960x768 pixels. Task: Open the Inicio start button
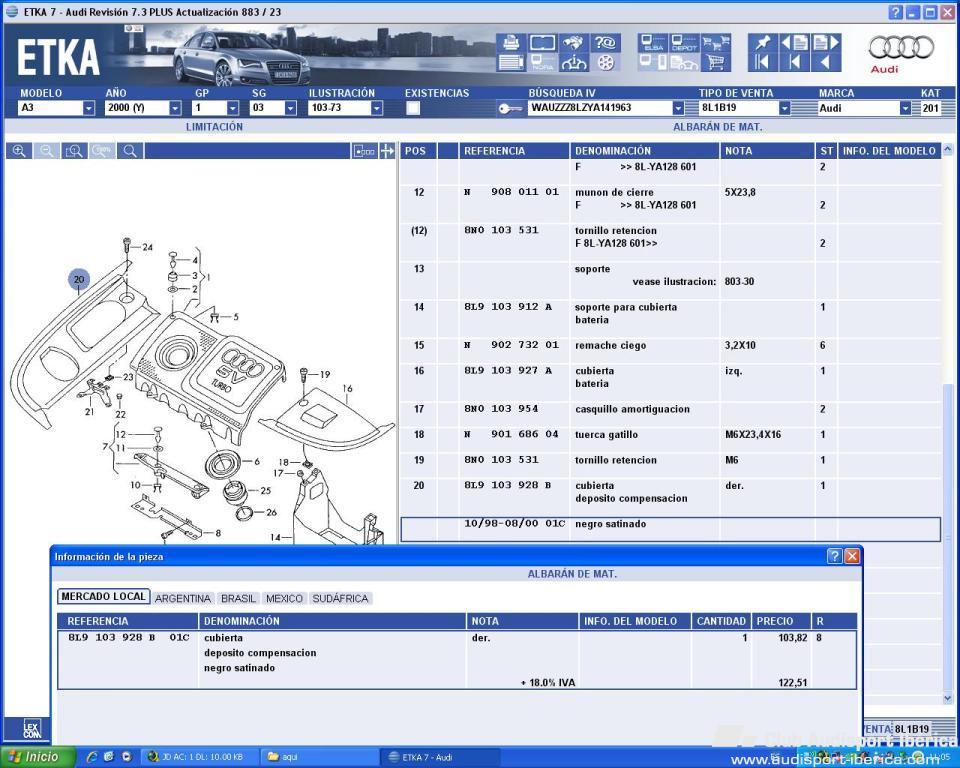point(38,757)
